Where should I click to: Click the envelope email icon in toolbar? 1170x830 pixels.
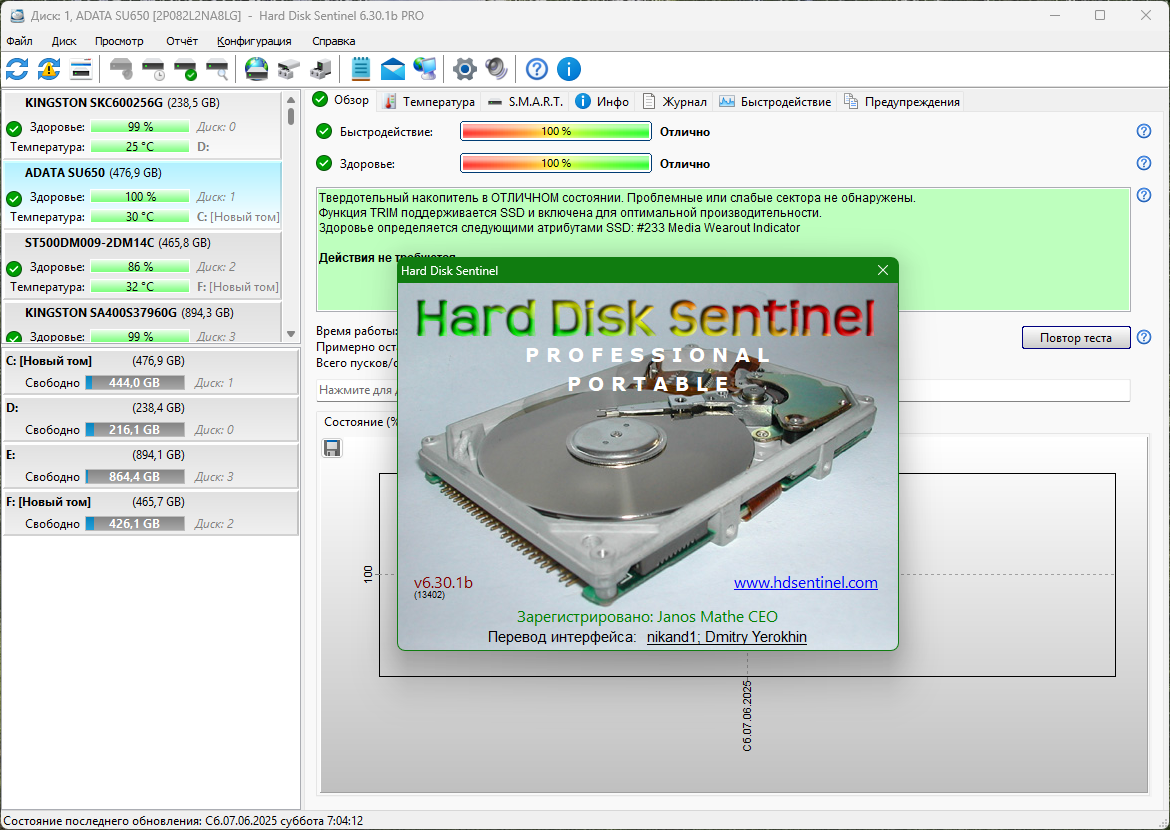coord(393,69)
